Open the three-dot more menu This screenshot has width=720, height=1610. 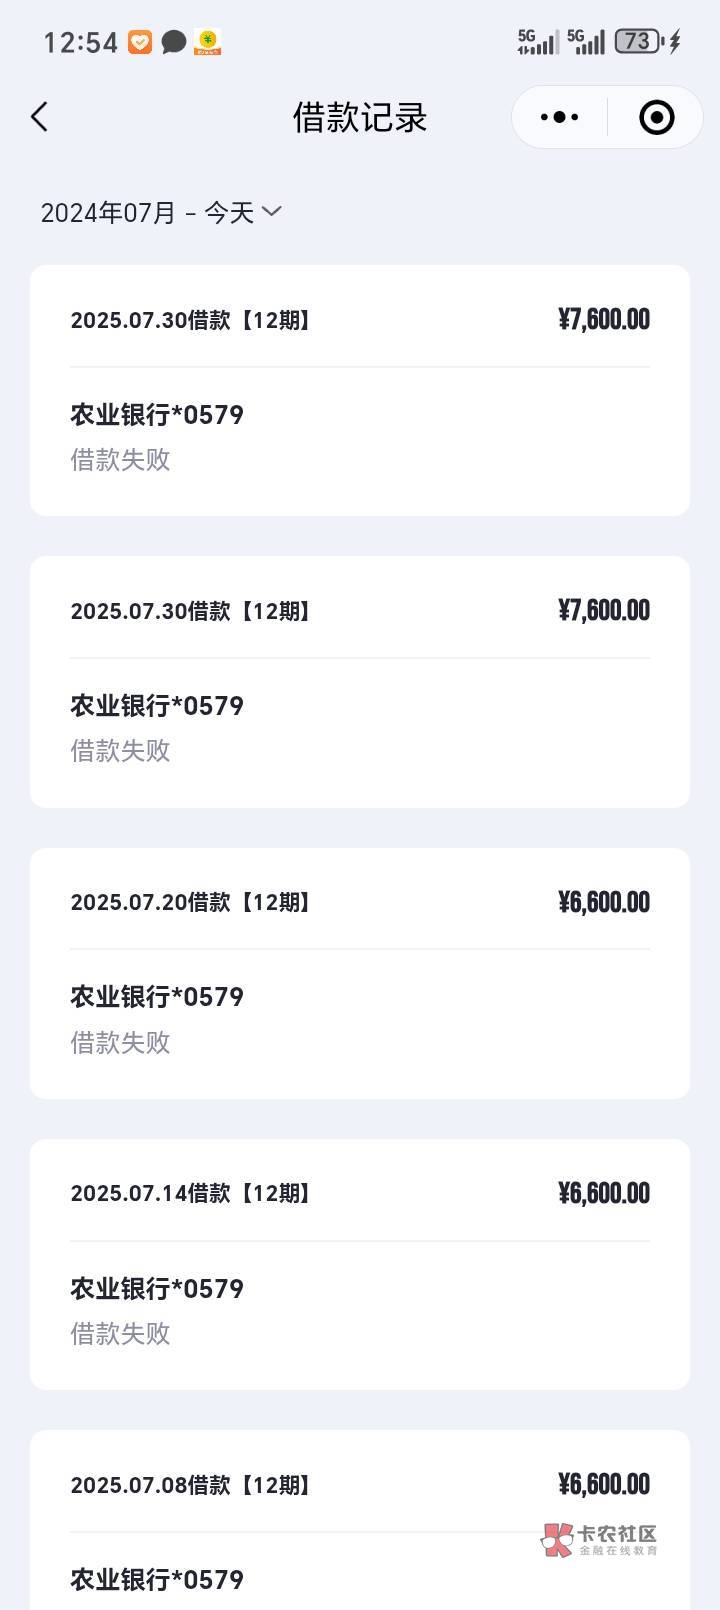pyautogui.click(x=559, y=117)
